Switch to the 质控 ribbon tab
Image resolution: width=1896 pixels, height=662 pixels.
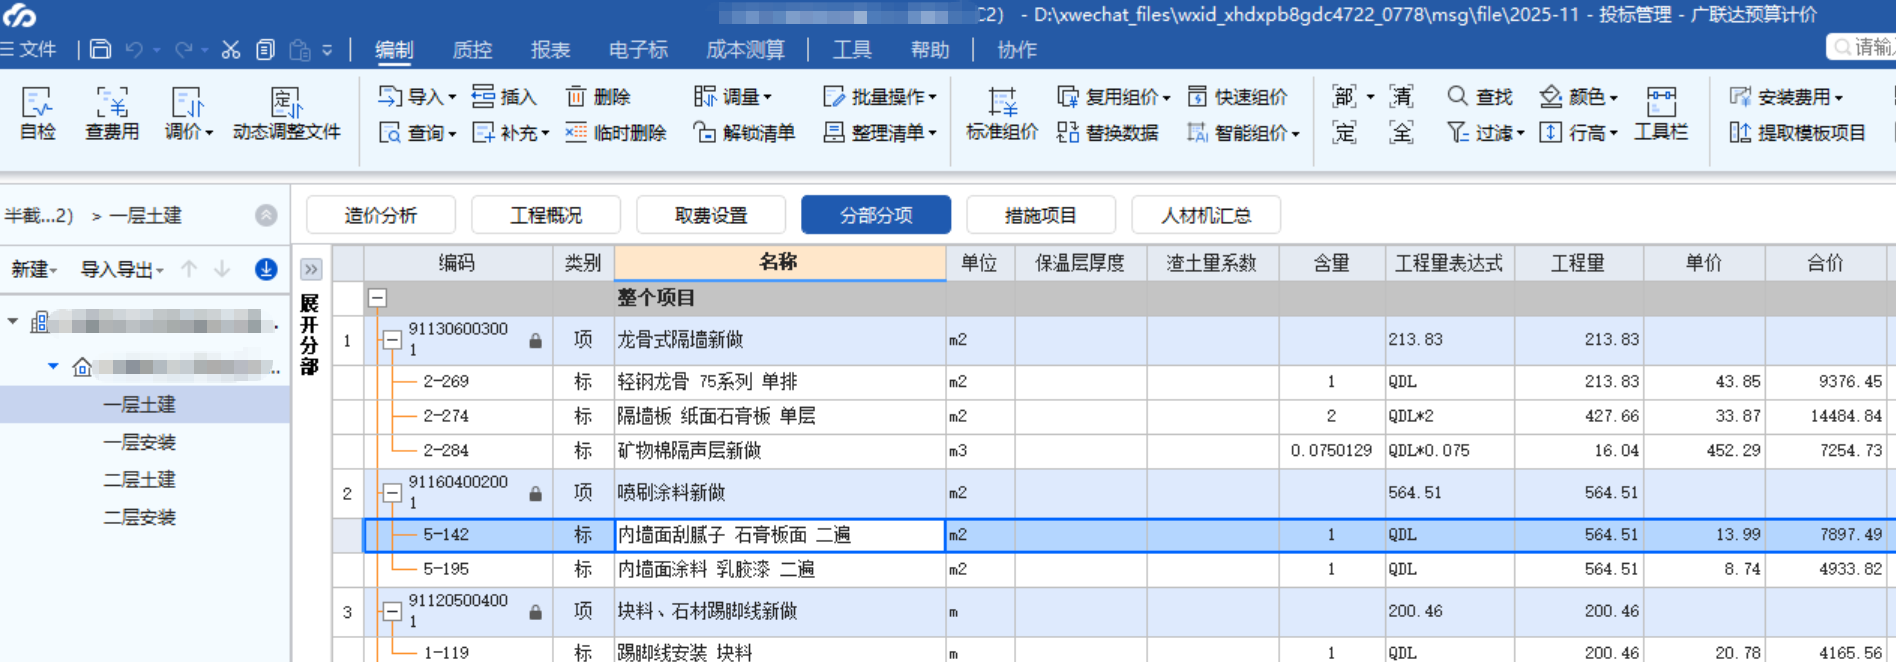(472, 49)
